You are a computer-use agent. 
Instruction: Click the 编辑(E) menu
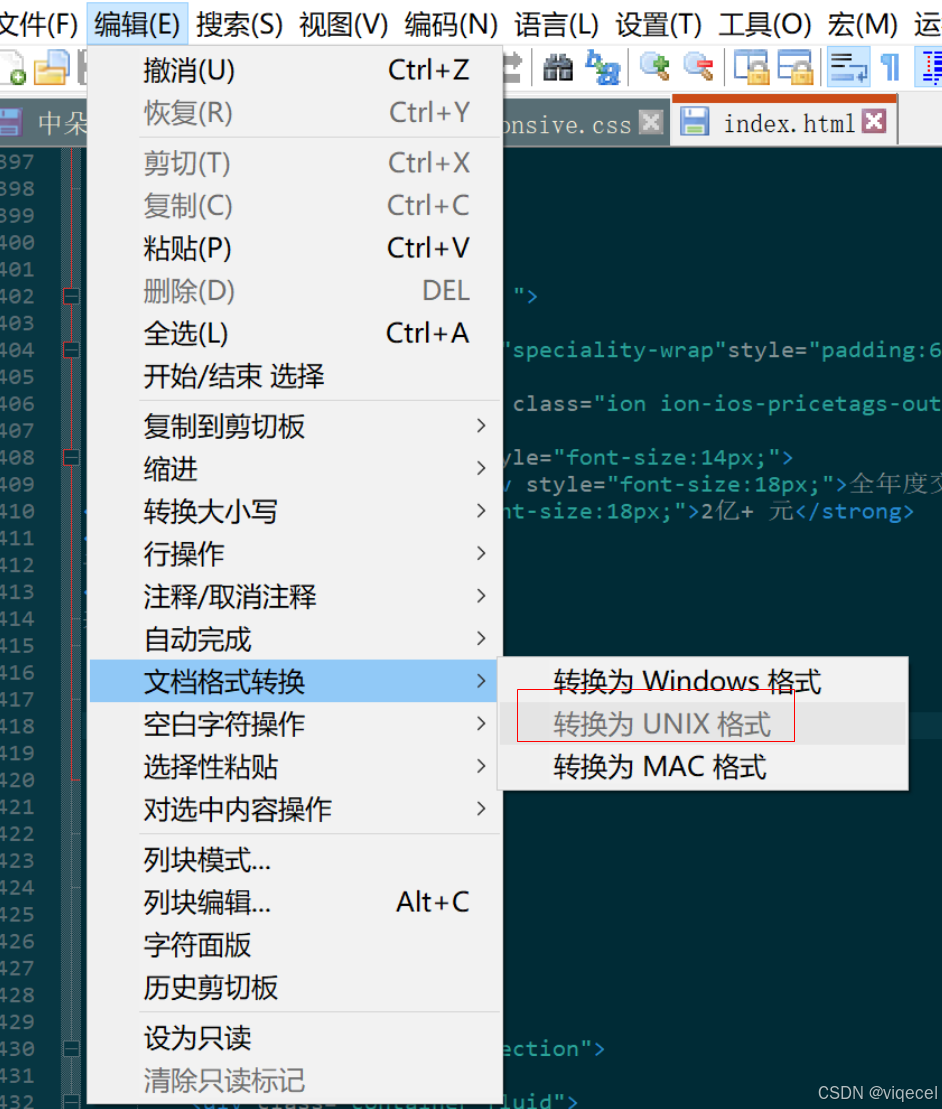(x=137, y=25)
